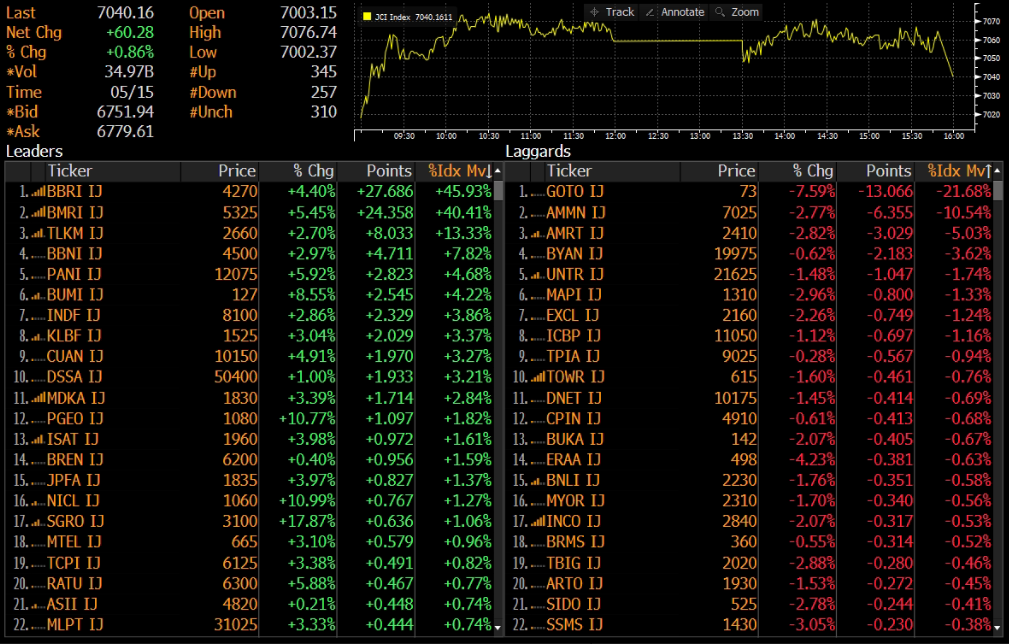Viewport: 1009px width, 644px height.
Task: Click the #Up count 345
Action: click(x=324, y=72)
